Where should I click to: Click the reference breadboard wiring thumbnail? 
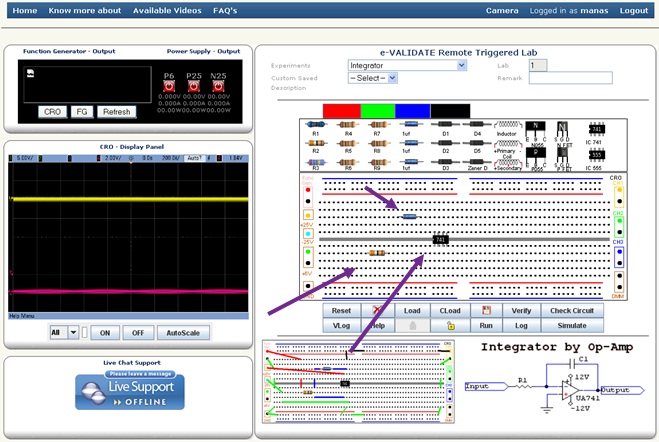pyautogui.click(x=358, y=382)
